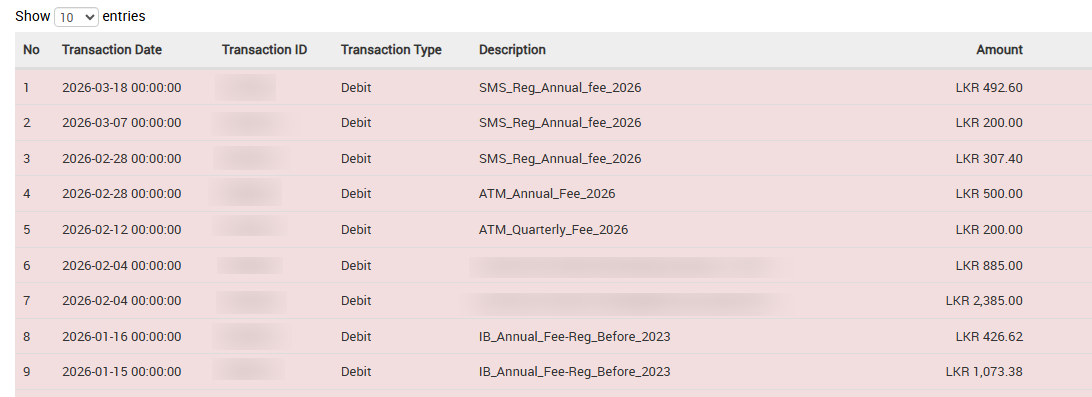Click SMS_Reg_Annual_fee_2026 in row 2
1092x397 pixels.
pos(560,123)
